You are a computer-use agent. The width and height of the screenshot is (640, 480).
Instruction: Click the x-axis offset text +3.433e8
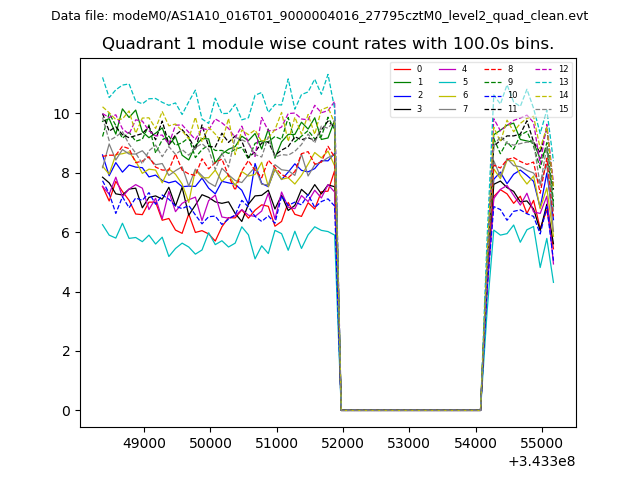coord(542,461)
